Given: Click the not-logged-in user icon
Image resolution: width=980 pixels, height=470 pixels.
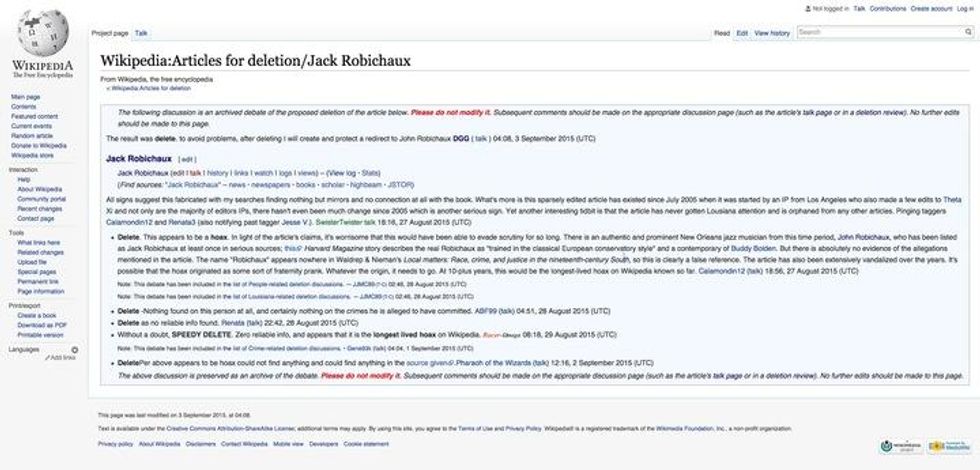Looking at the screenshot, I should pos(808,9).
